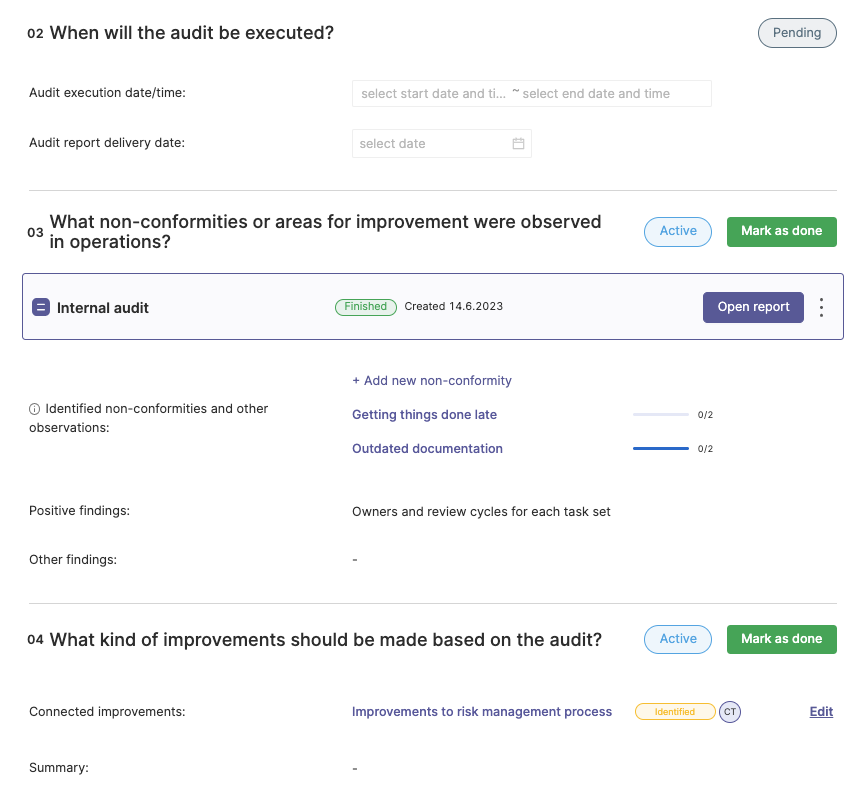Click the Edit link for connected improvements

tap(821, 712)
